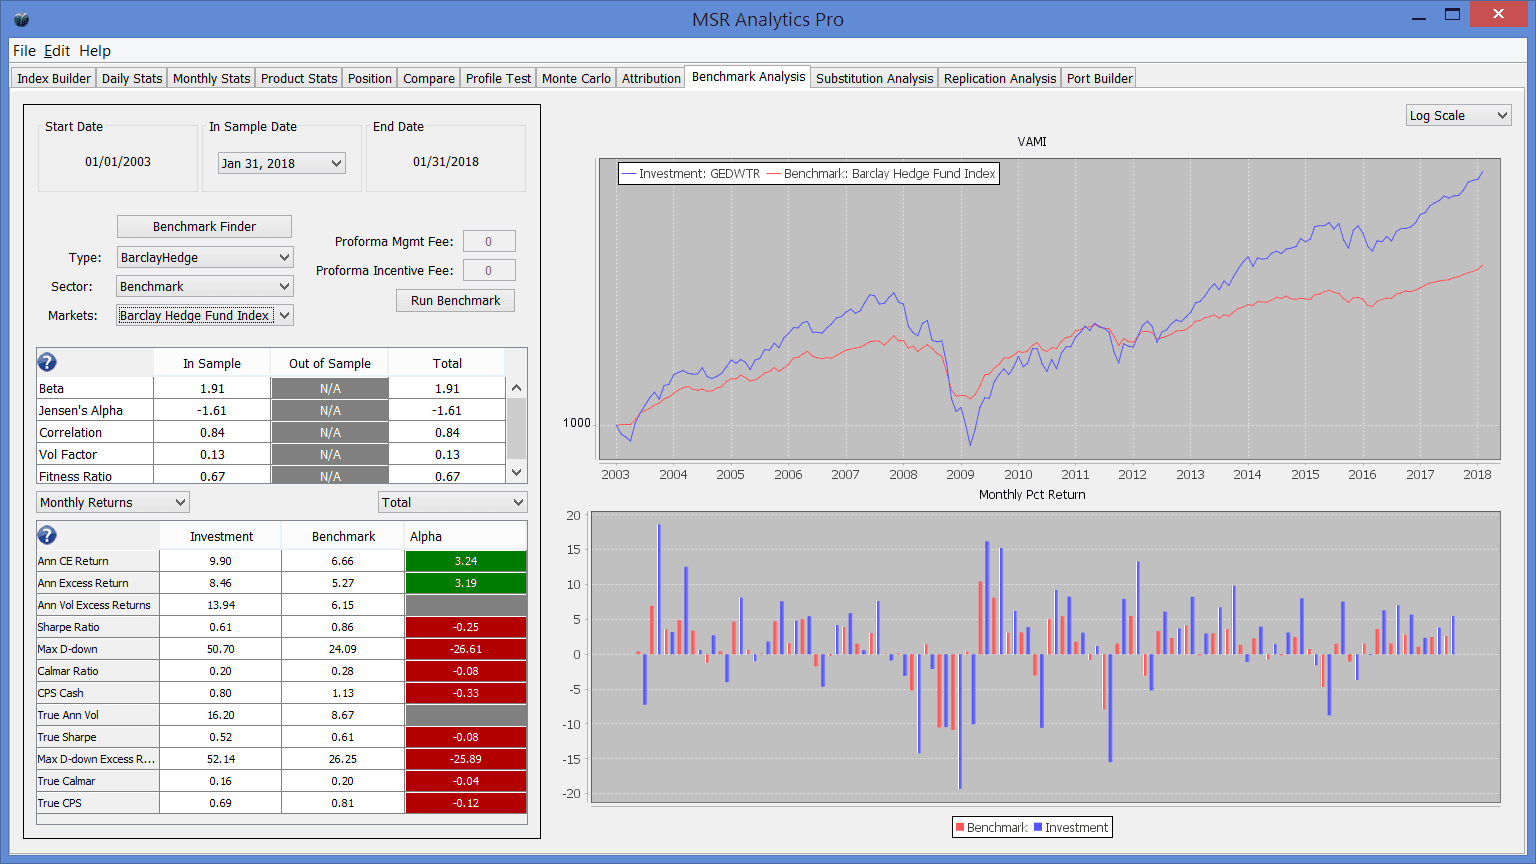Click the help icon beside the Investment column
This screenshot has width=1536, height=864.
tap(47, 535)
